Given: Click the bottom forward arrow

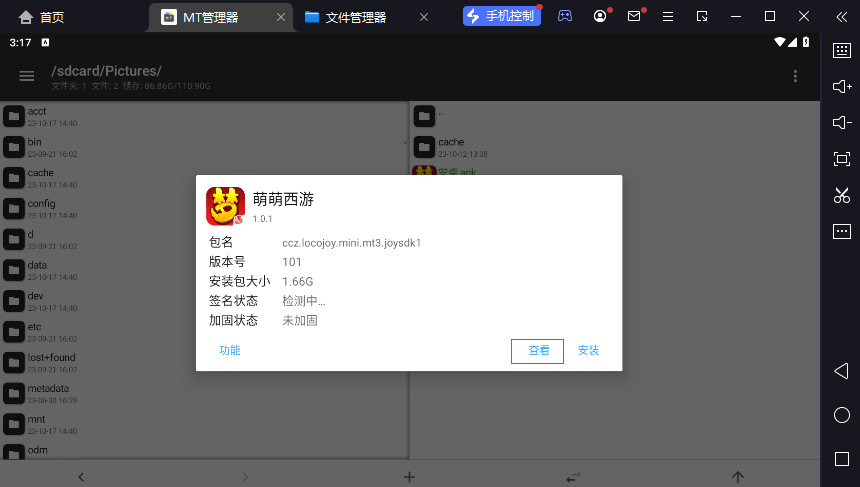Looking at the screenshot, I should (x=245, y=477).
